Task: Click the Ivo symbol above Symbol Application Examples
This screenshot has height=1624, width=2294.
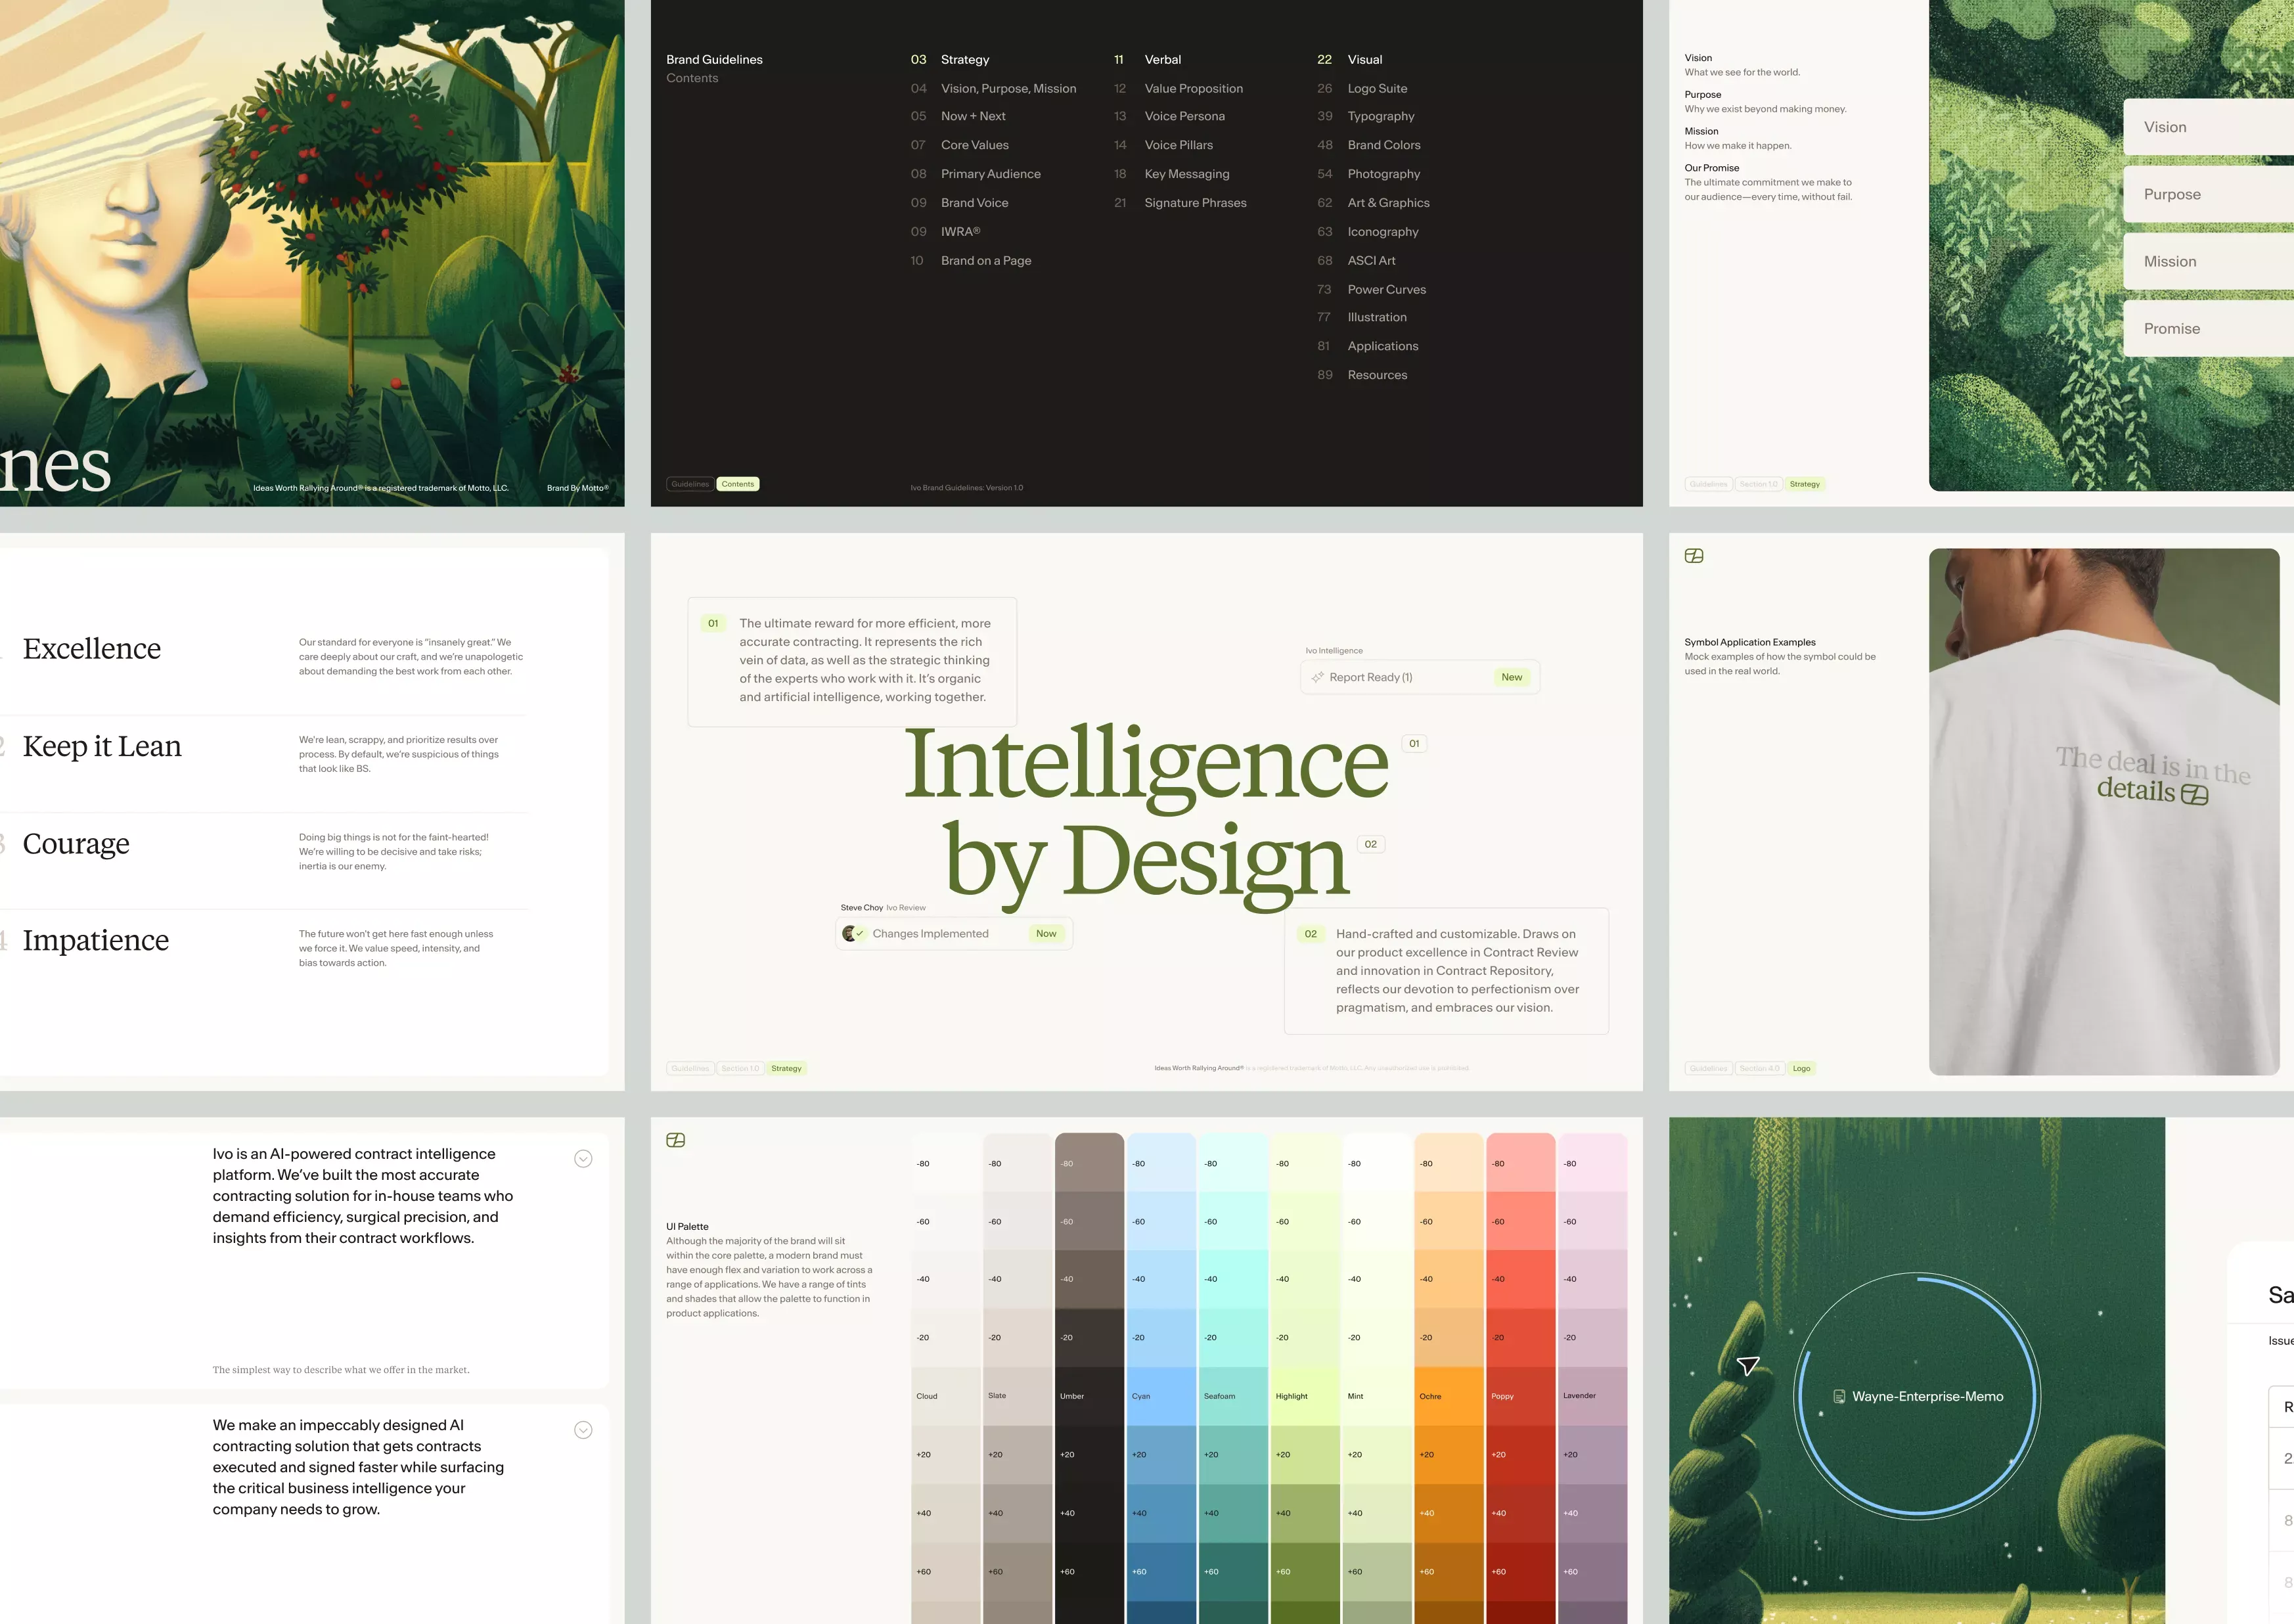Action: (1693, 556)
